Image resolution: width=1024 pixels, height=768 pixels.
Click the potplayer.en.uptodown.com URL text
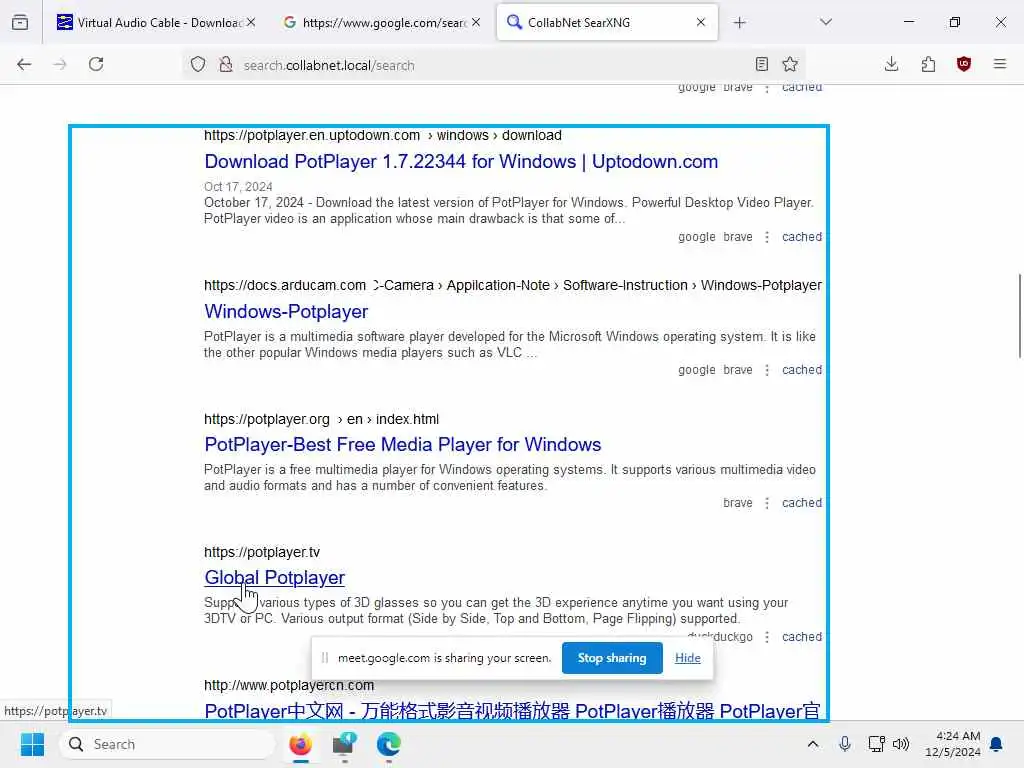312,135
